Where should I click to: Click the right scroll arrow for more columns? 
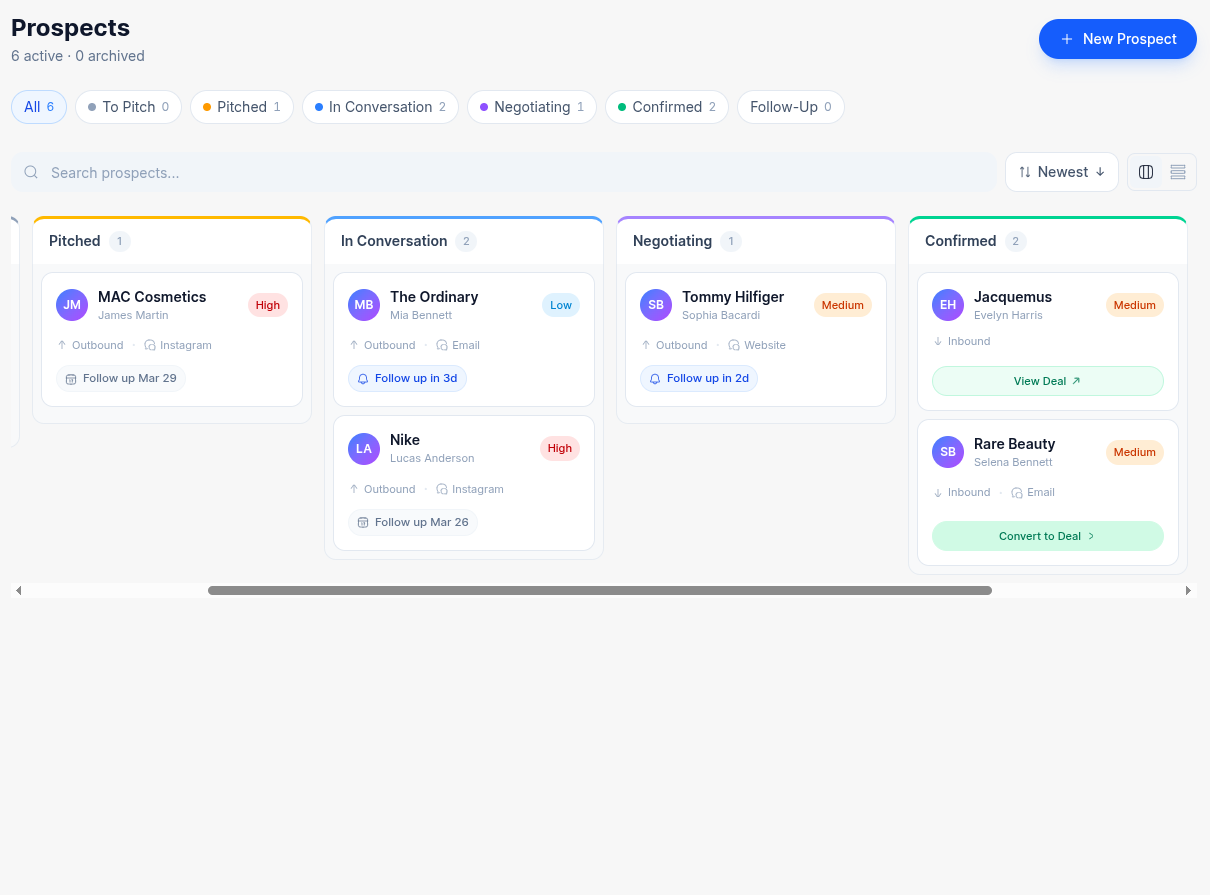coord(1190,590)
